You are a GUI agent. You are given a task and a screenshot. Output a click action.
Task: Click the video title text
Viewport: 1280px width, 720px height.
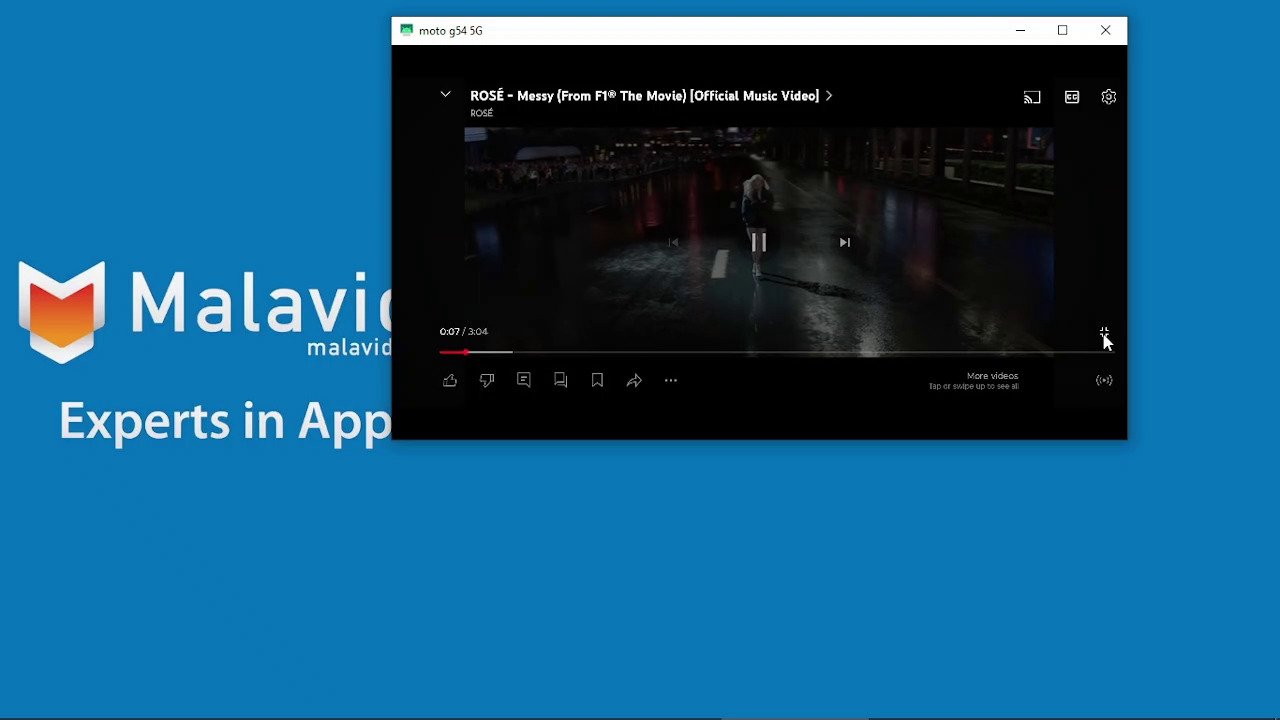click(644, 96)
